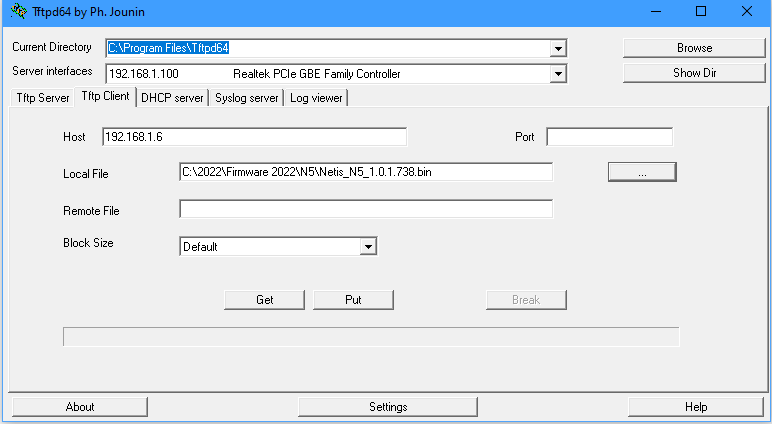Image resolution: width=772 pixels, height=424 pixels.
Task: Expand the Server interfaces dropdown
Action: pos(558,74)
